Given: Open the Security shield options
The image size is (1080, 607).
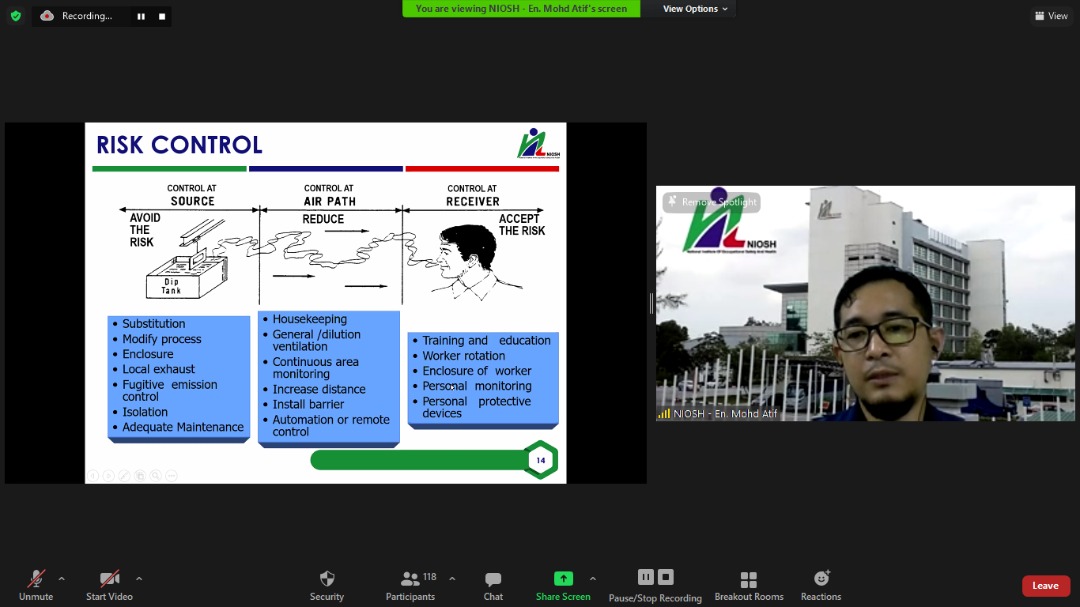Looking at the screenshot, I should [326, 585].
